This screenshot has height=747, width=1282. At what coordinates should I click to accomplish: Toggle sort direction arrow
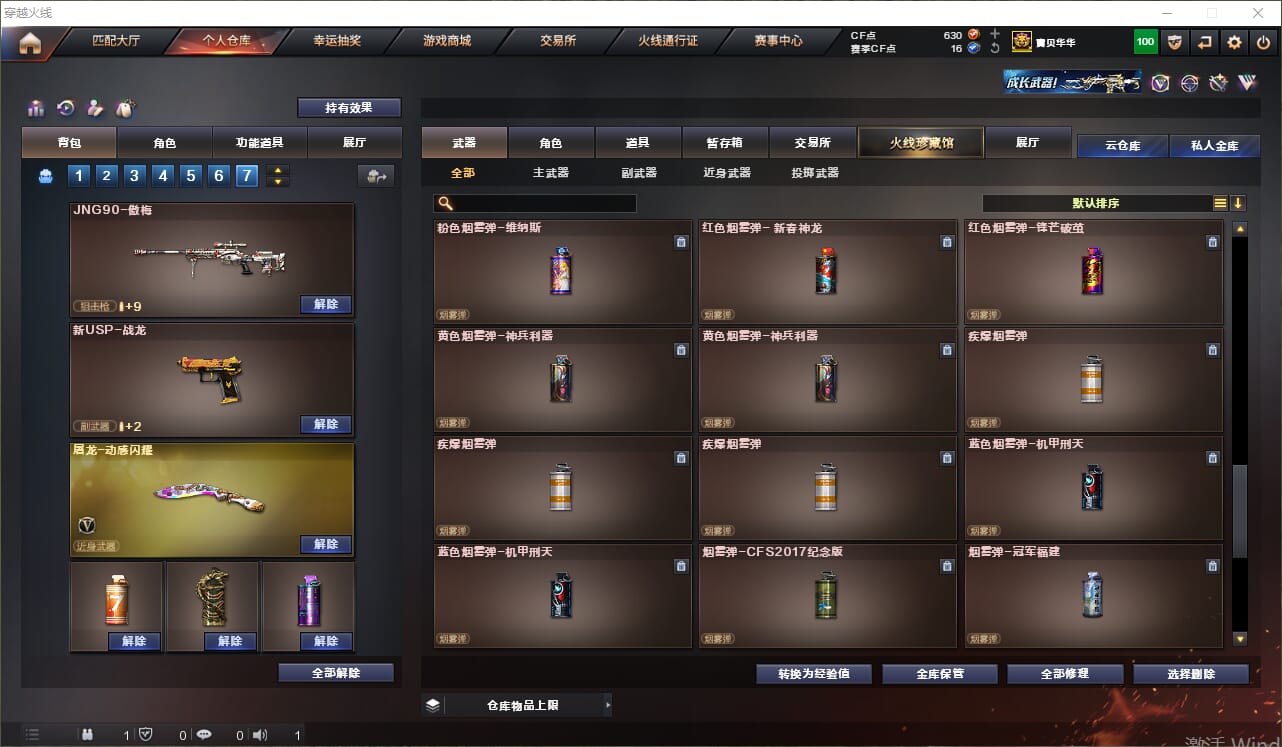click(x=1238, y=203)
